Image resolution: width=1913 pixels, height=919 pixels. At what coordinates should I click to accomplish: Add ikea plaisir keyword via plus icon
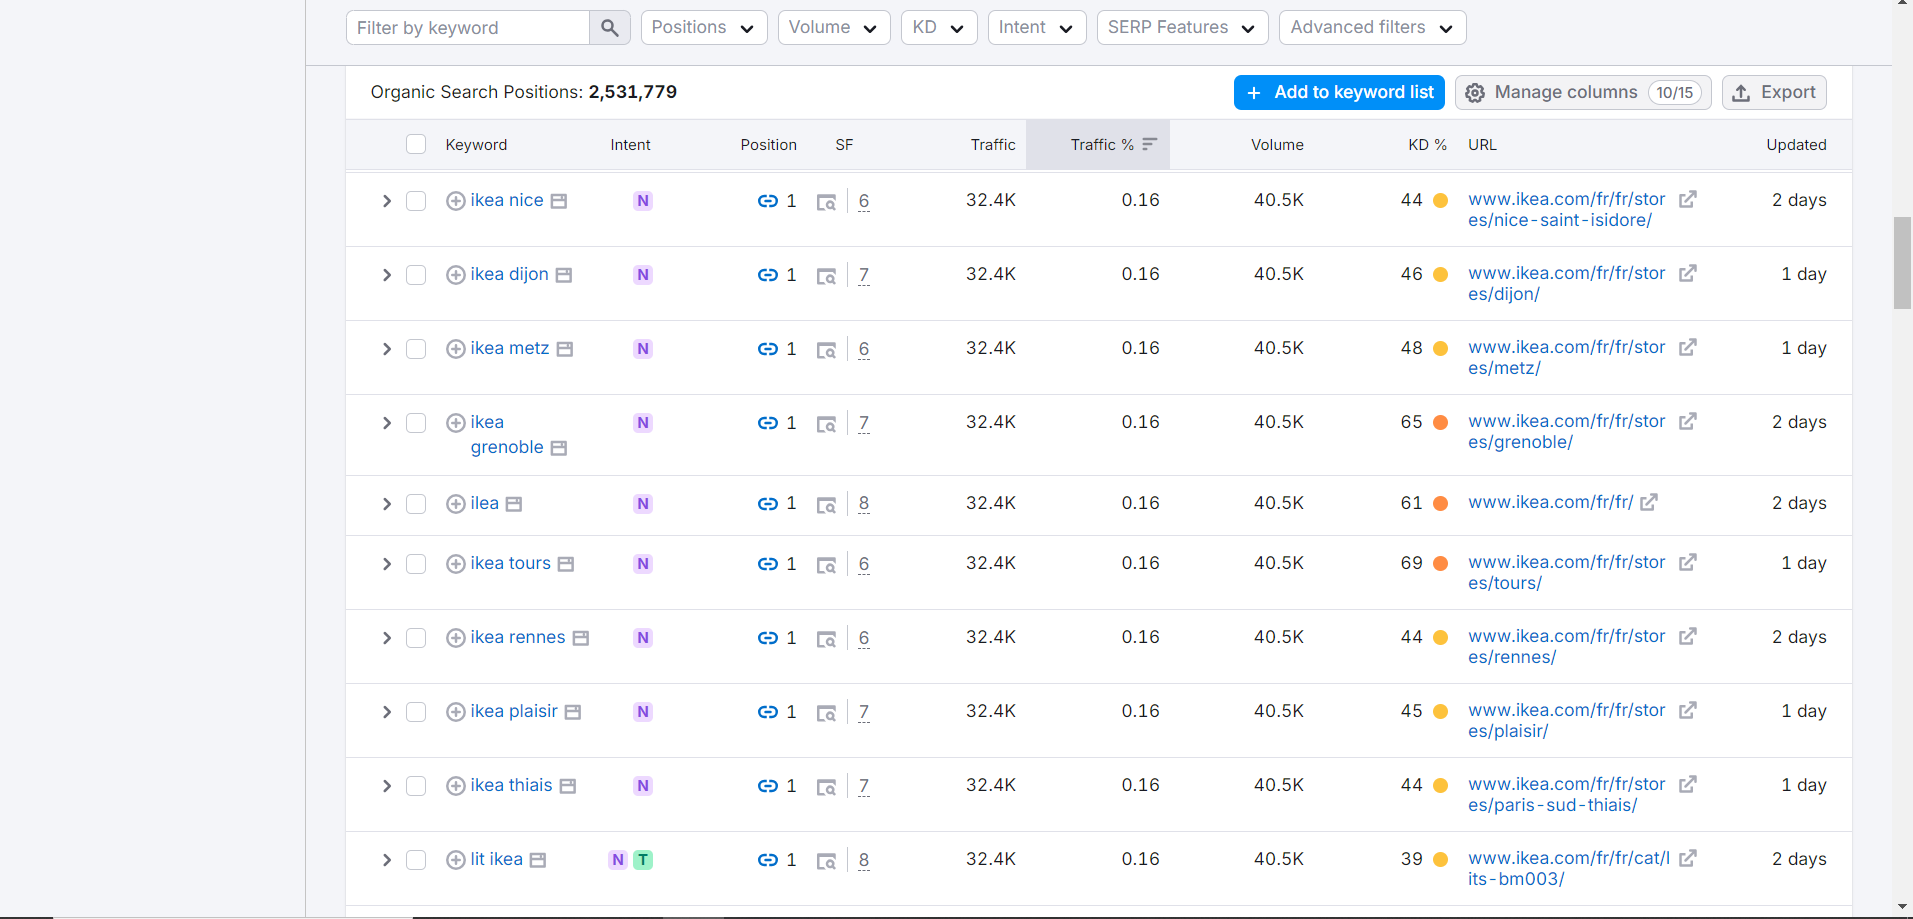456,712
